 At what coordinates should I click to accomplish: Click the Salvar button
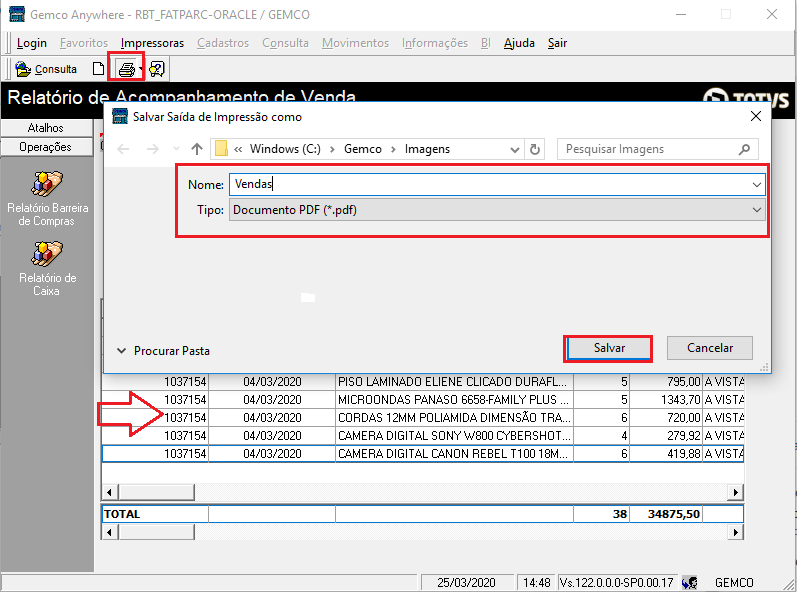(x=609, y=348)
